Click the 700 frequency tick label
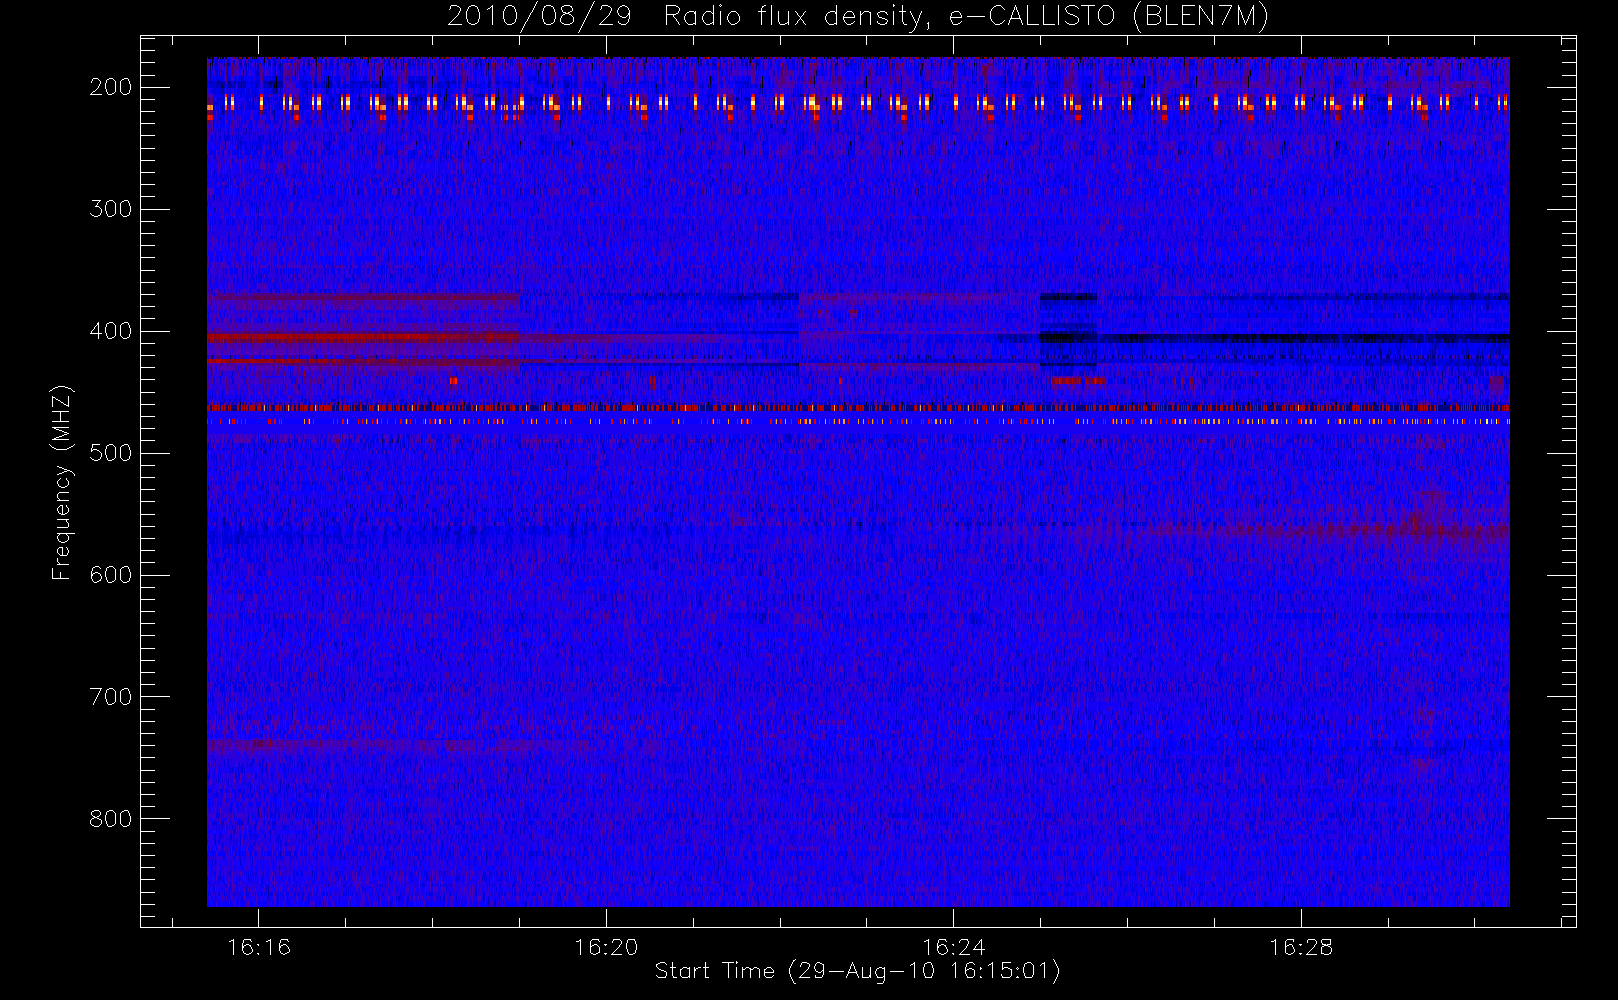Screen dimensions: 1618x1000 click(110, 697)
